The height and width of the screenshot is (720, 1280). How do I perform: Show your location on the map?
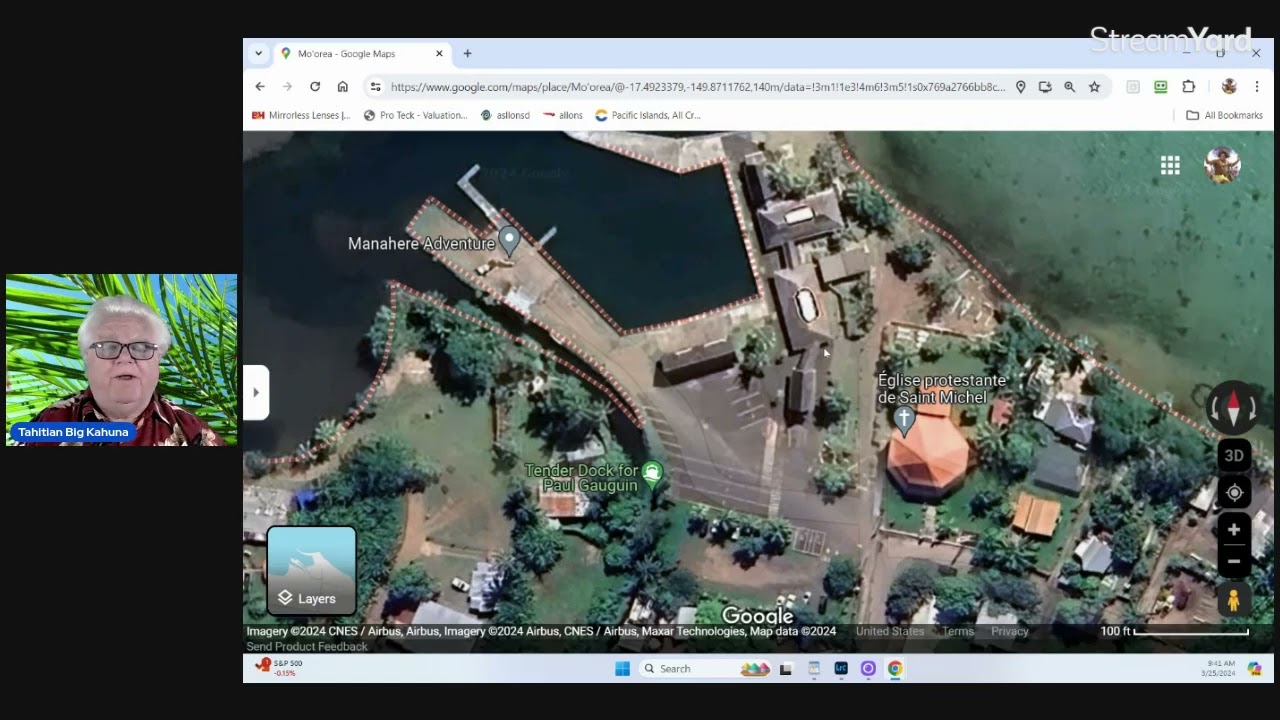pos(1234,493)
